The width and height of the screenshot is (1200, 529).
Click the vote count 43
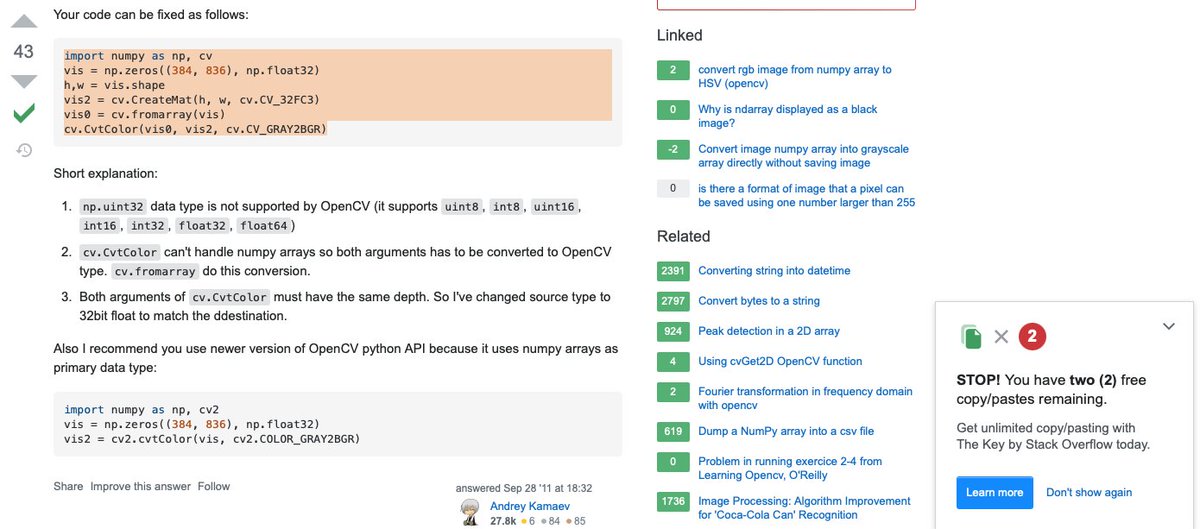(24, 51)
